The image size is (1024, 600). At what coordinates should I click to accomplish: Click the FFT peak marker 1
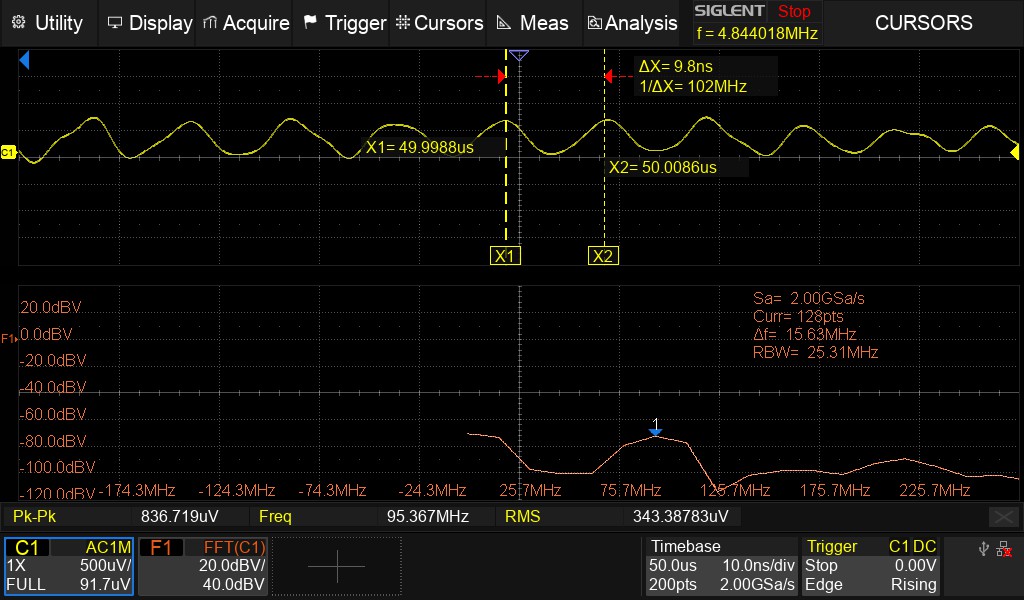pyautogui.click(x=655, y=429)
